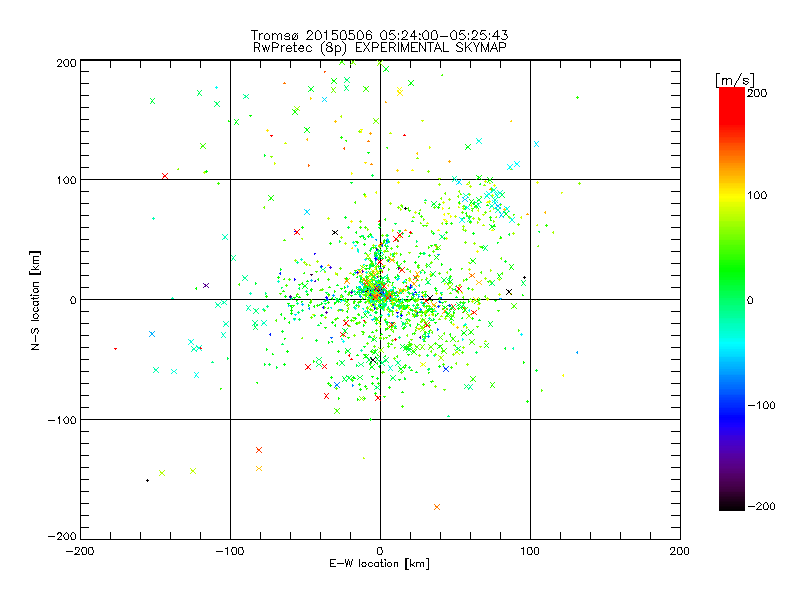Image resolution: width=800 pixels, height=600 pixels.
Task: Click the 'N-S location [km]' axis label
Action: (35, 301)
